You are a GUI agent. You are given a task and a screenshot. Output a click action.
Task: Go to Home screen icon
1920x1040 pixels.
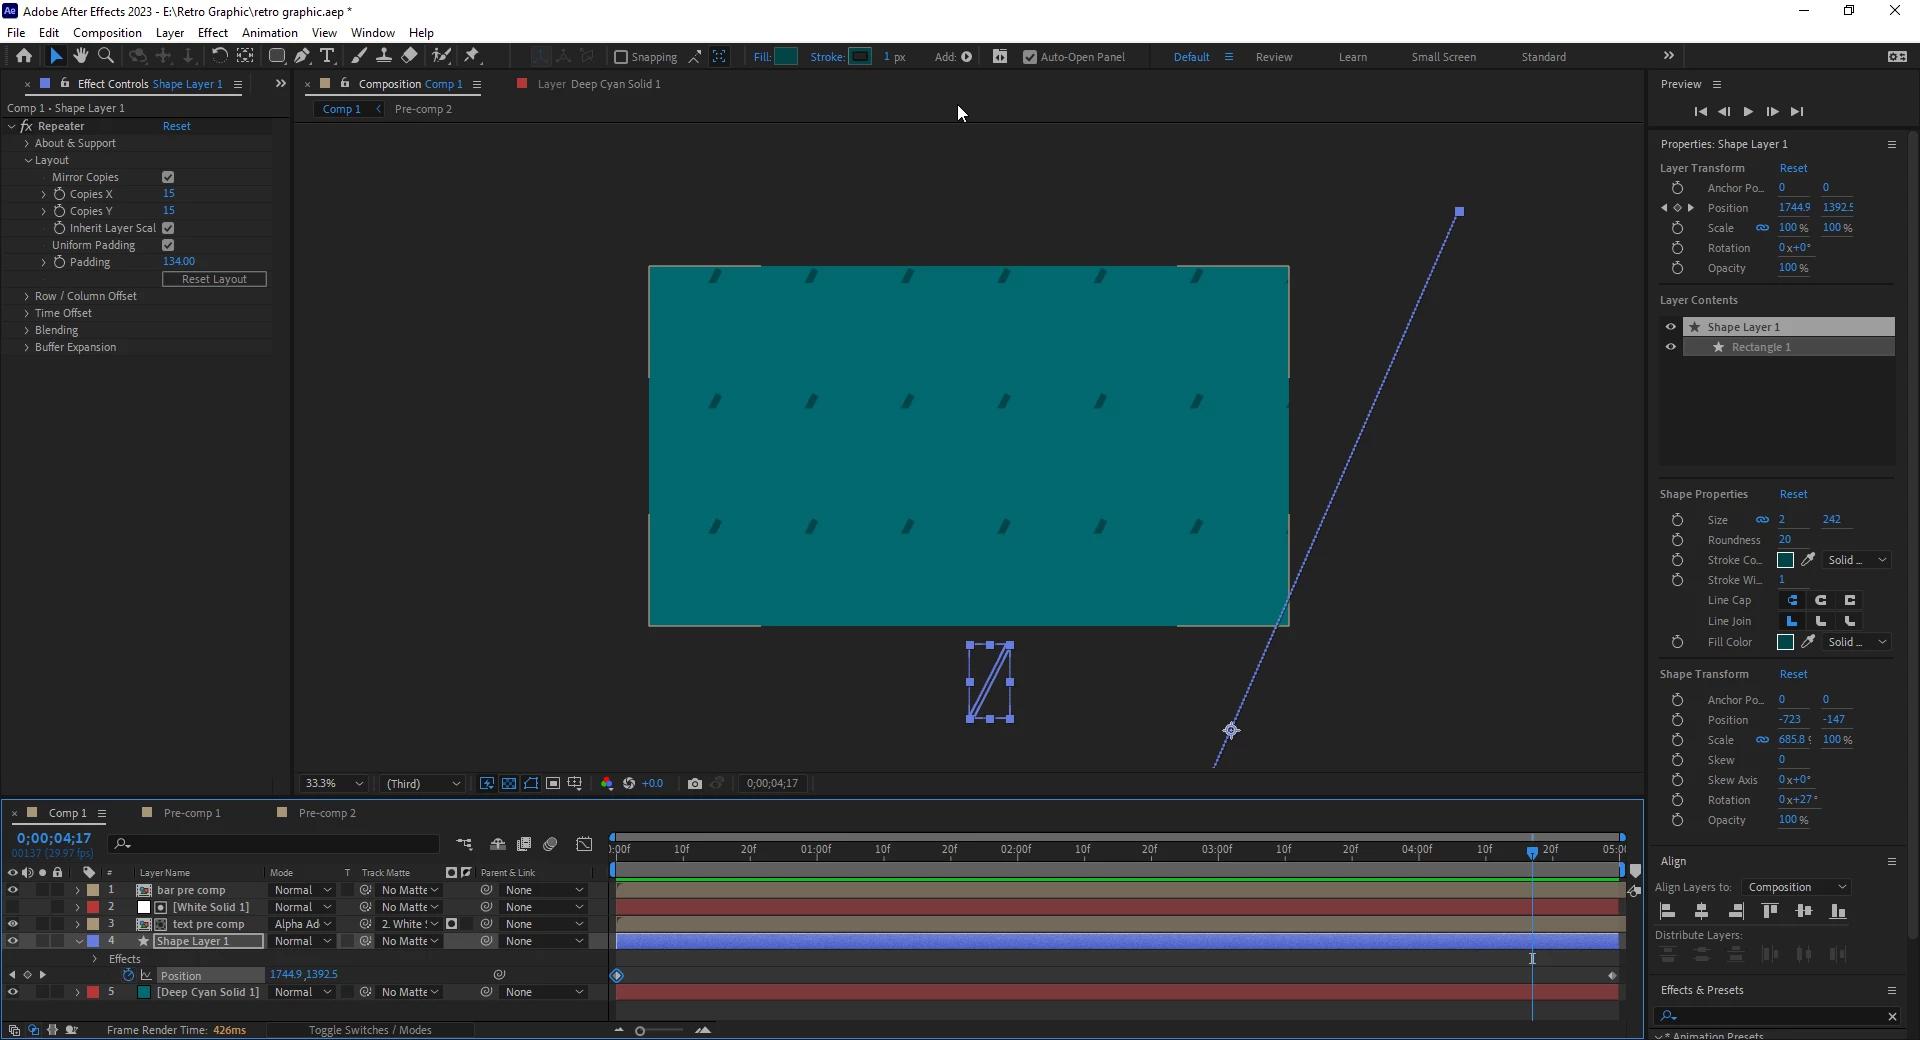coord(24,56)
